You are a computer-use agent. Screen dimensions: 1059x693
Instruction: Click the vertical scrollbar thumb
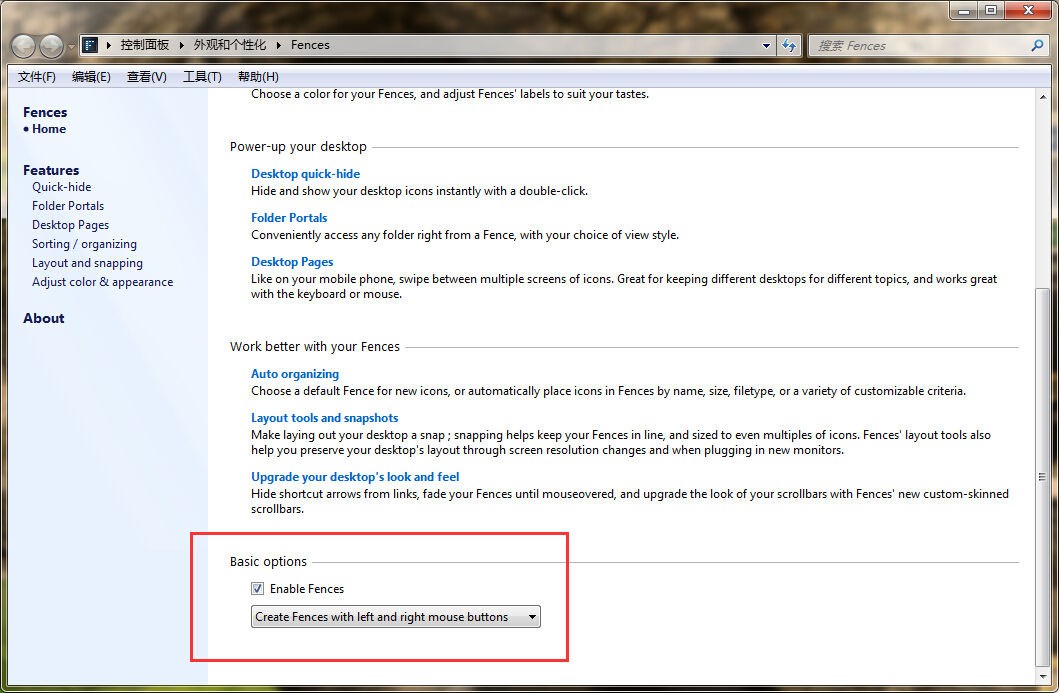(1043, 477)
